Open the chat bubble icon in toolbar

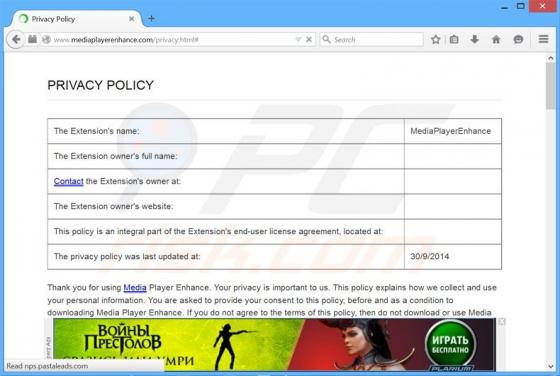[518, 39]
